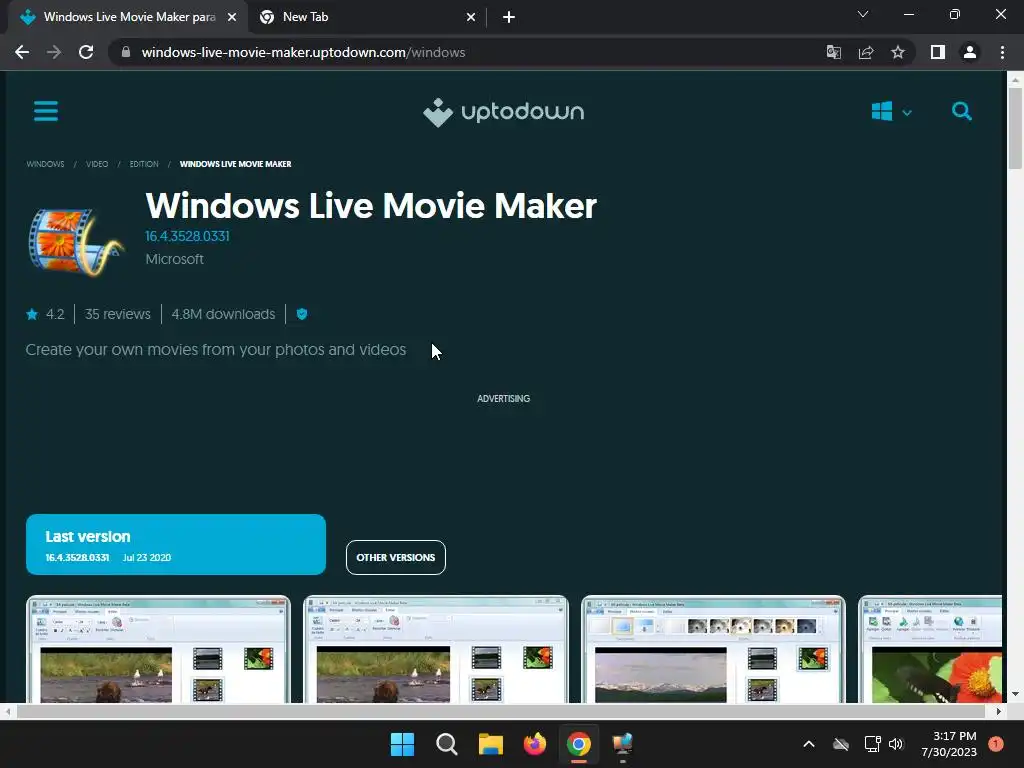This screenshot has height=768, width=1024.
Task: Focus the address bar URL
Action: point(303,52)
